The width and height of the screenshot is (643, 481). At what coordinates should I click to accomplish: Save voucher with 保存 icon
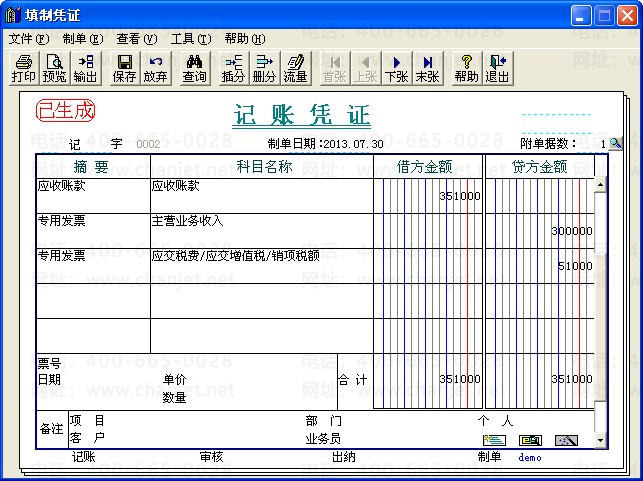point(125,68)
